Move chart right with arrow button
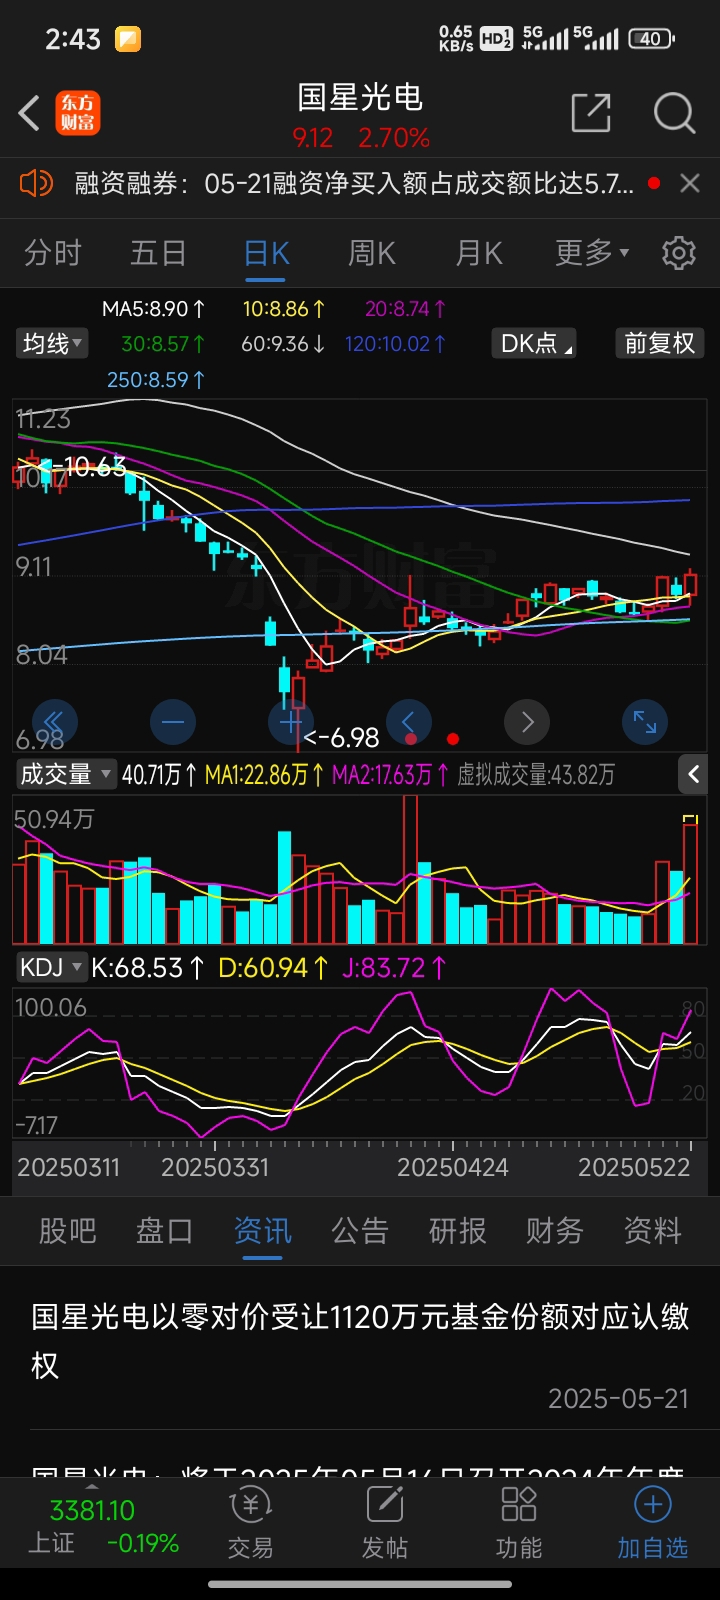 pyautogui.click(x=527, y=722)
